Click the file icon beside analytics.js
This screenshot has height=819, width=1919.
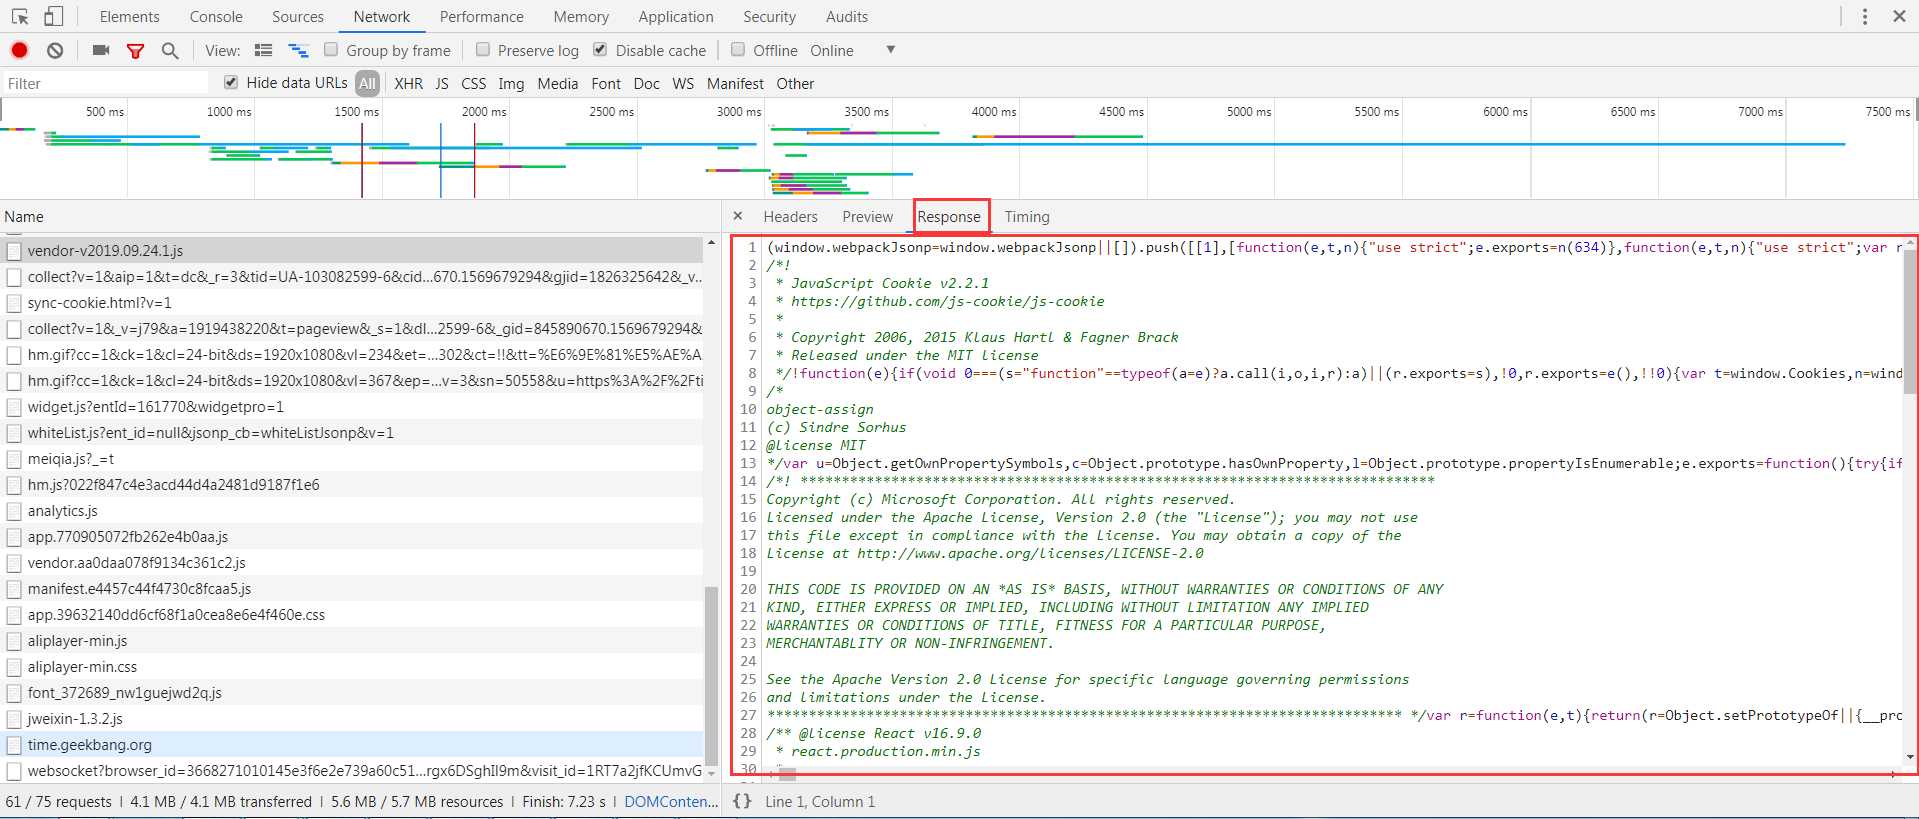pos(14,511)
